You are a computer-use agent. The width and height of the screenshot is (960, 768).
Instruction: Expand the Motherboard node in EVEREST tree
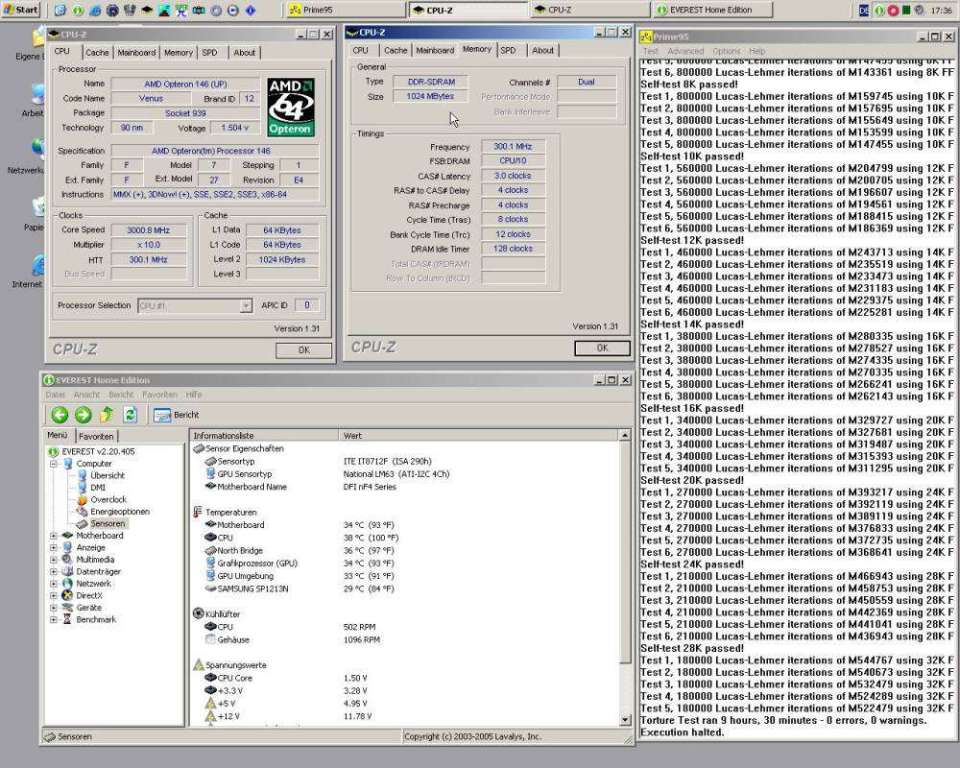(x=54, y=535)
